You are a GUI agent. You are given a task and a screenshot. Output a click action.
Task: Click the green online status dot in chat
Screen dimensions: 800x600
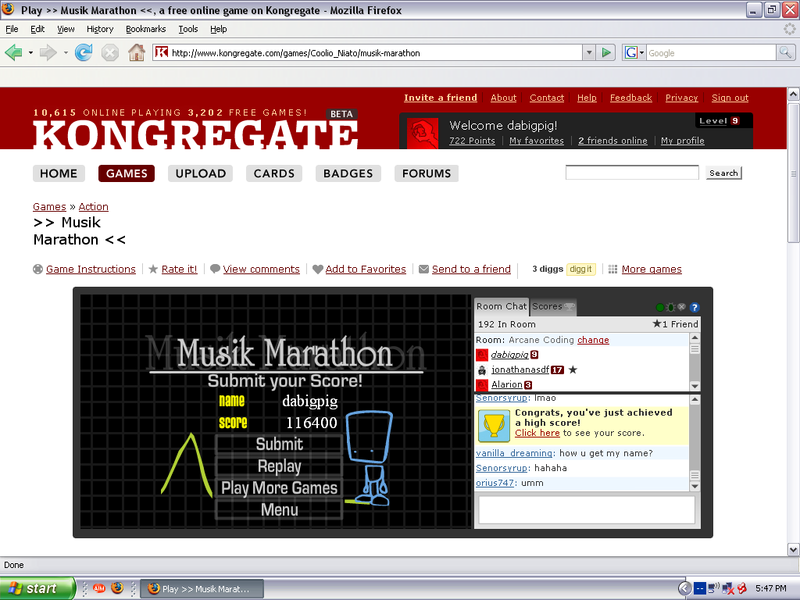tap(660, 307)
